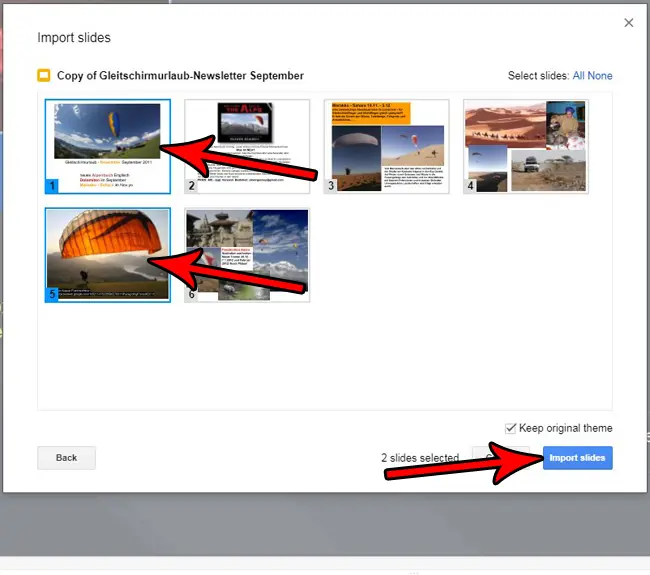
Task: Click the slide 1 number badge
Action: pyautogui.click(x=52, y=186)
